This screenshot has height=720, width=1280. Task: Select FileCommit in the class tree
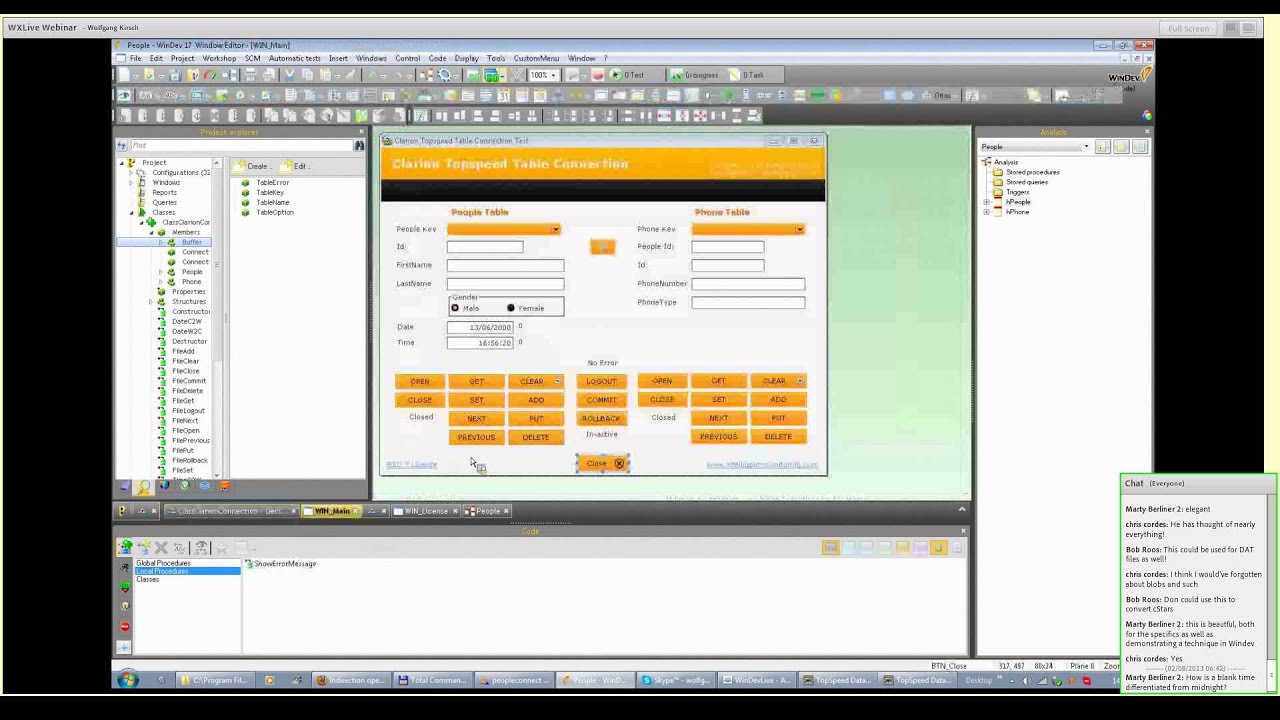click(x=188, y=381)
